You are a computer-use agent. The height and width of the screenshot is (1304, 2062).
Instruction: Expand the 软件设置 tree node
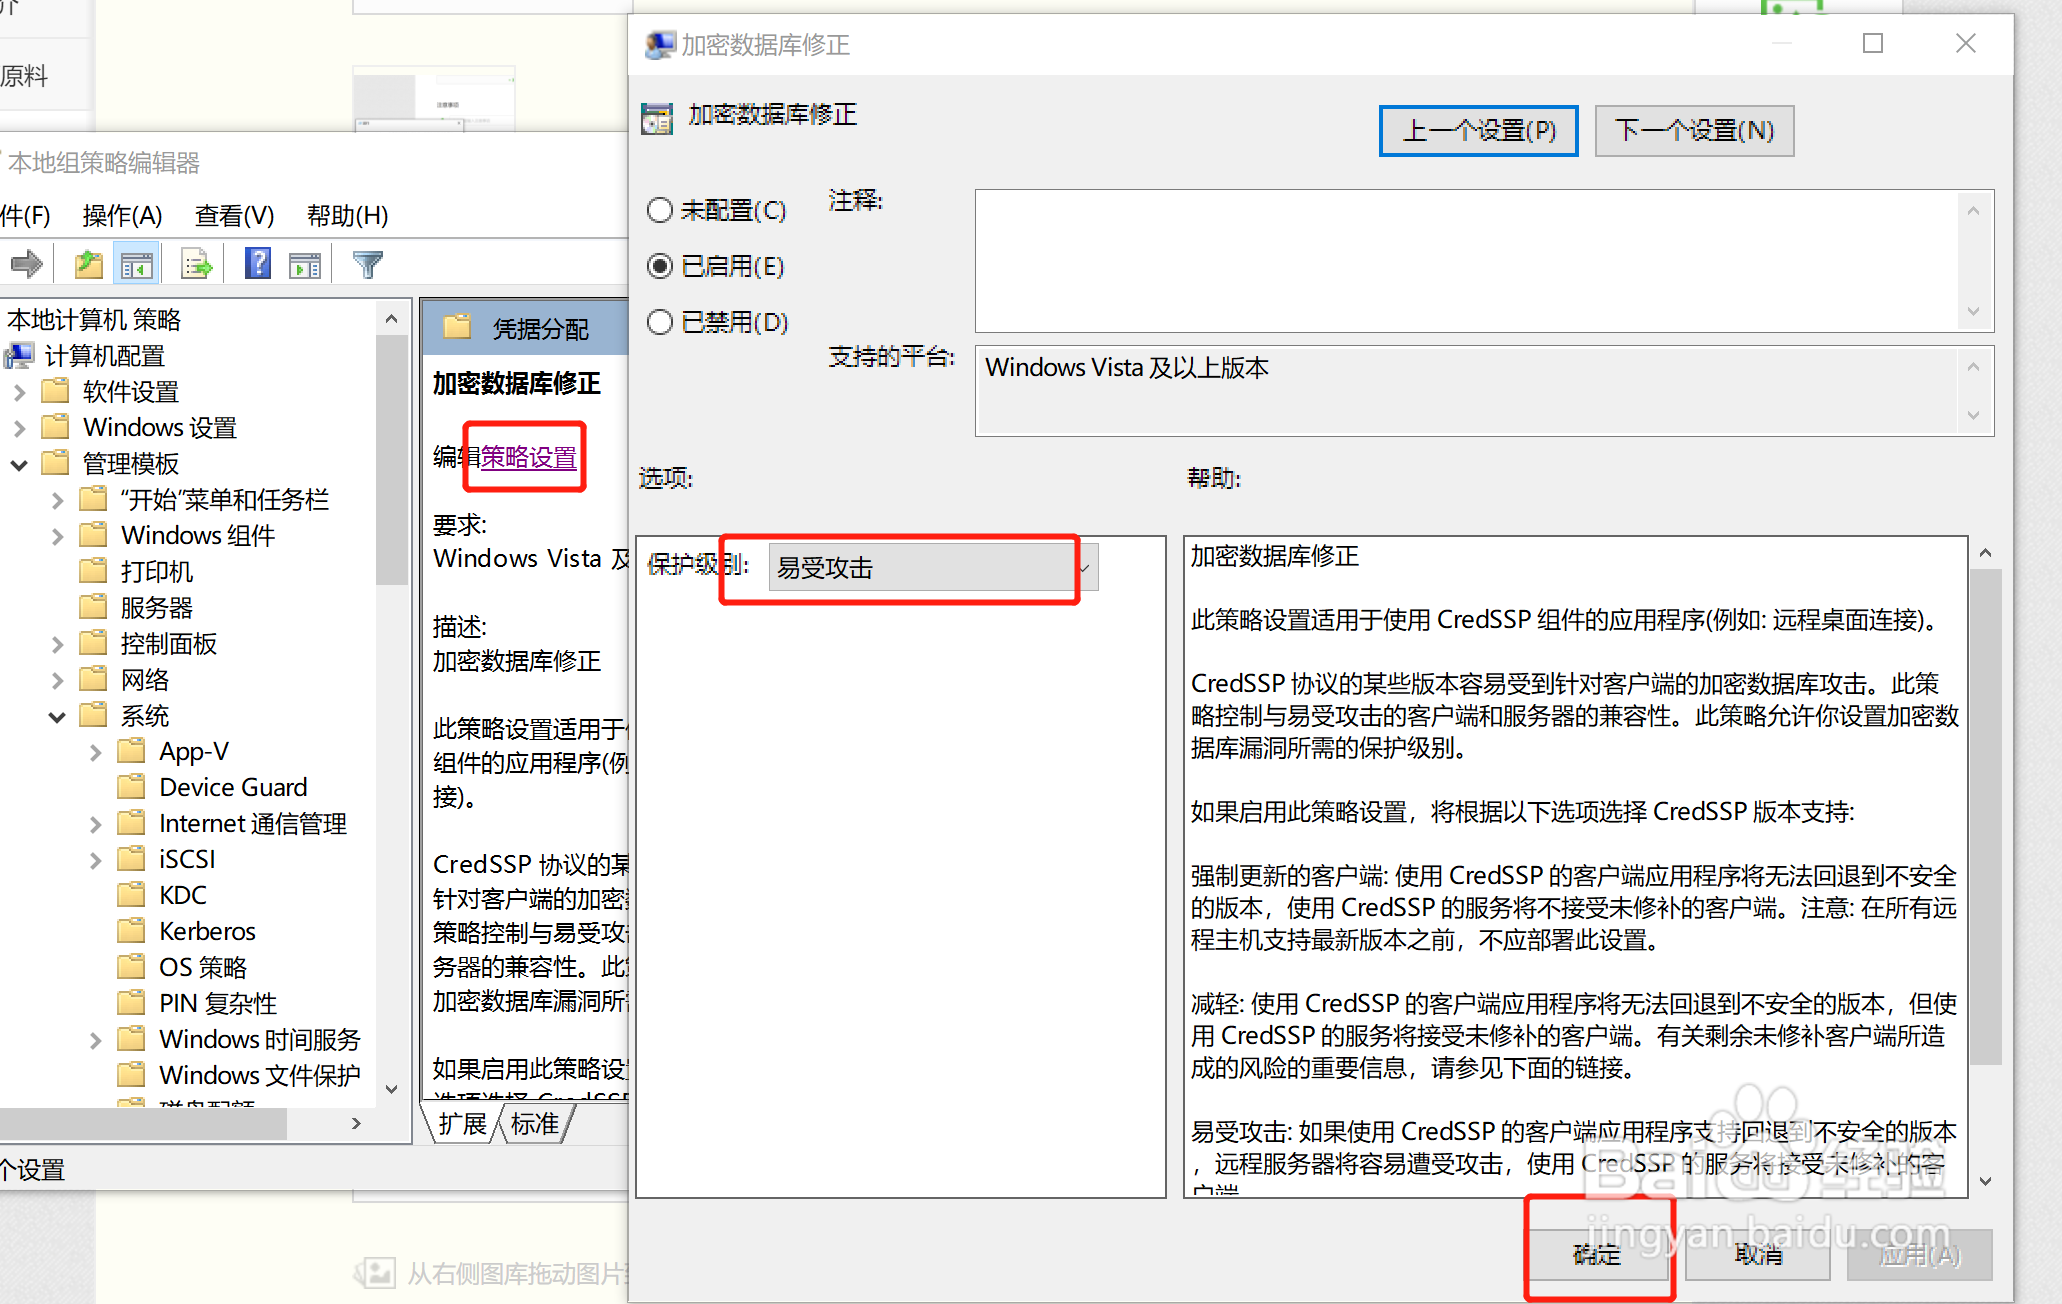coord(19,392)
